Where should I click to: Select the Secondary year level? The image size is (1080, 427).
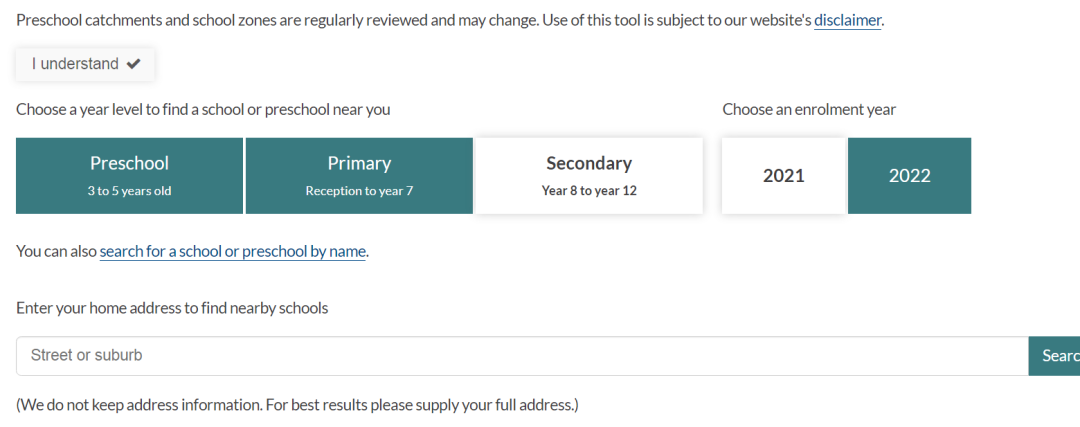(589, 176)
